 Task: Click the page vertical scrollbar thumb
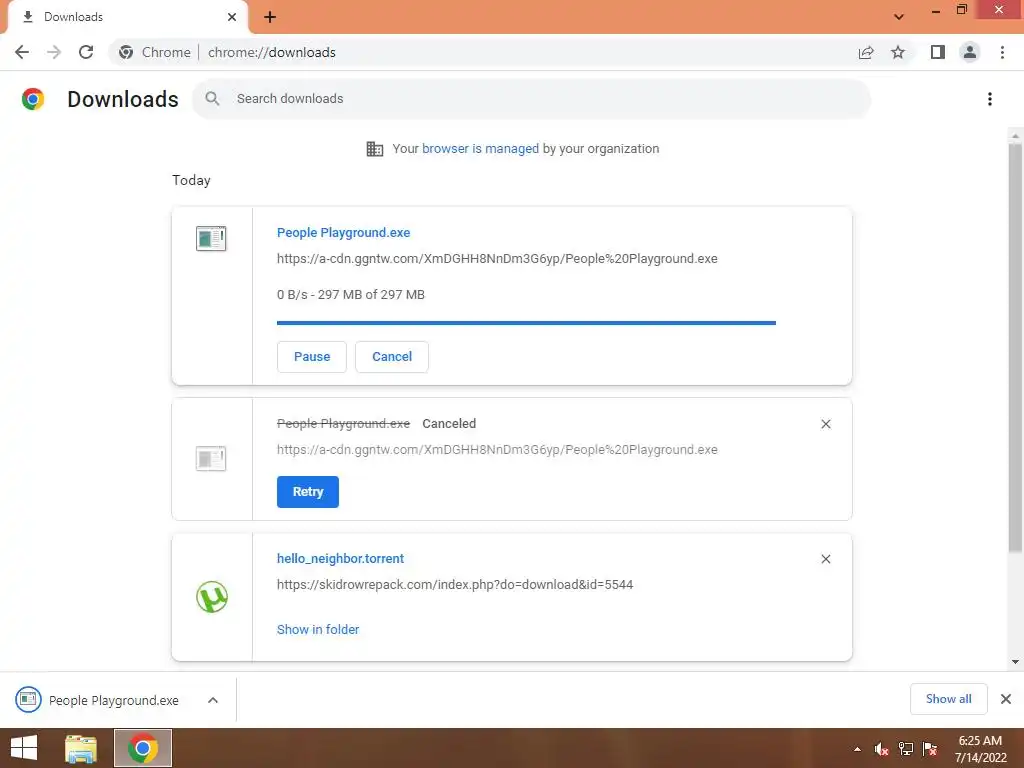1015,348
